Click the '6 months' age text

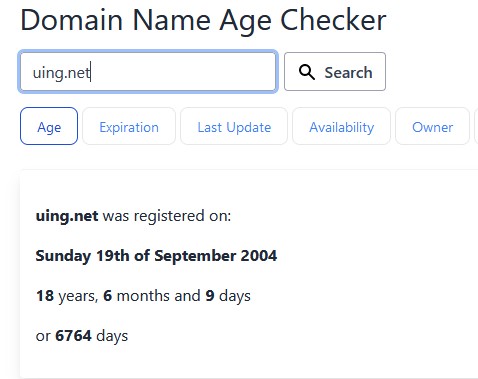coord(133,296)
